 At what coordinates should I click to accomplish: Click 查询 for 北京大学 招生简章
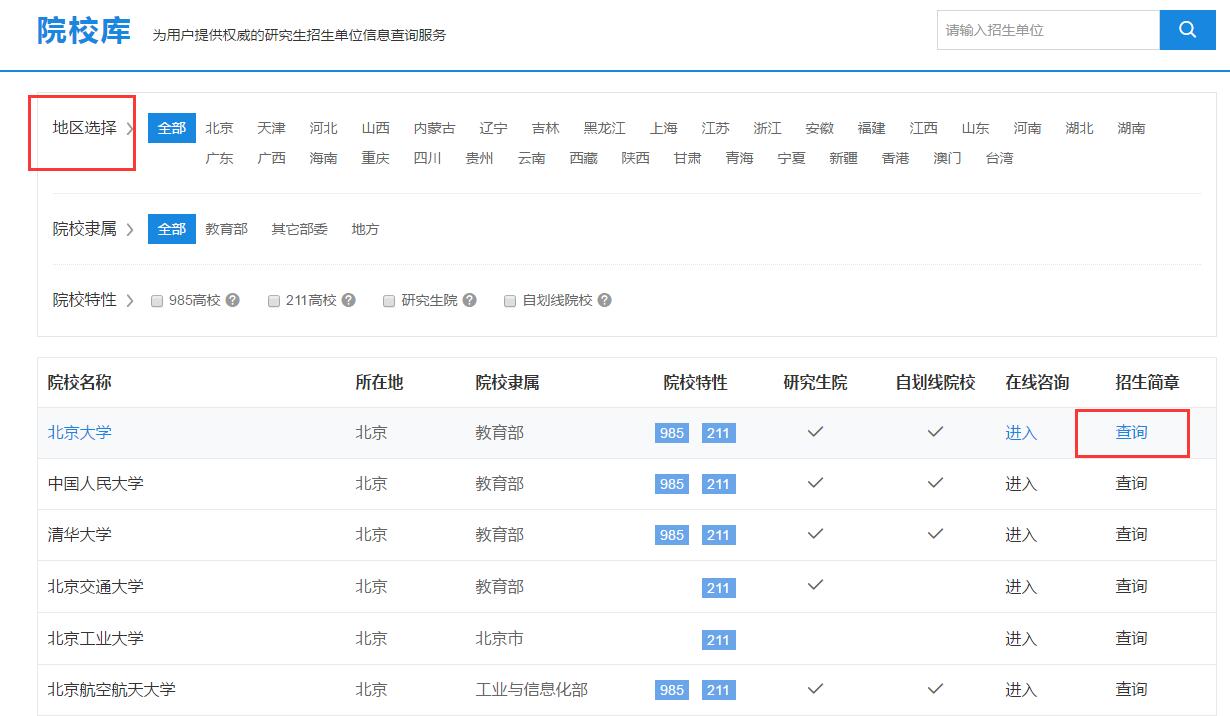(1132, 433)
